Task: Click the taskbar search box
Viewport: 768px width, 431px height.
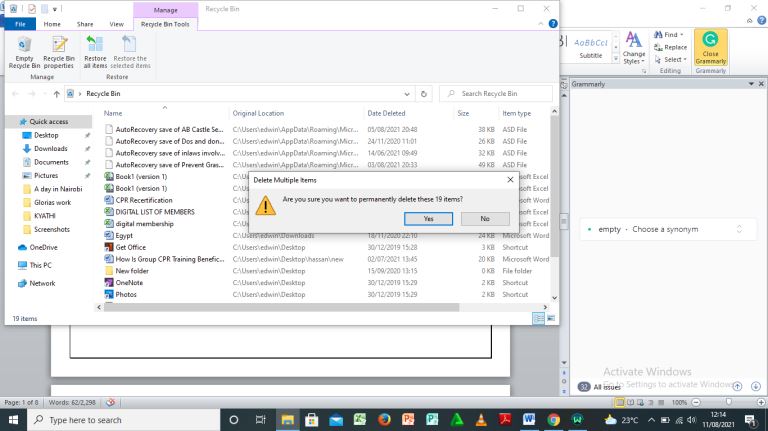Action: pyautogui.click(x=122, y=420)
